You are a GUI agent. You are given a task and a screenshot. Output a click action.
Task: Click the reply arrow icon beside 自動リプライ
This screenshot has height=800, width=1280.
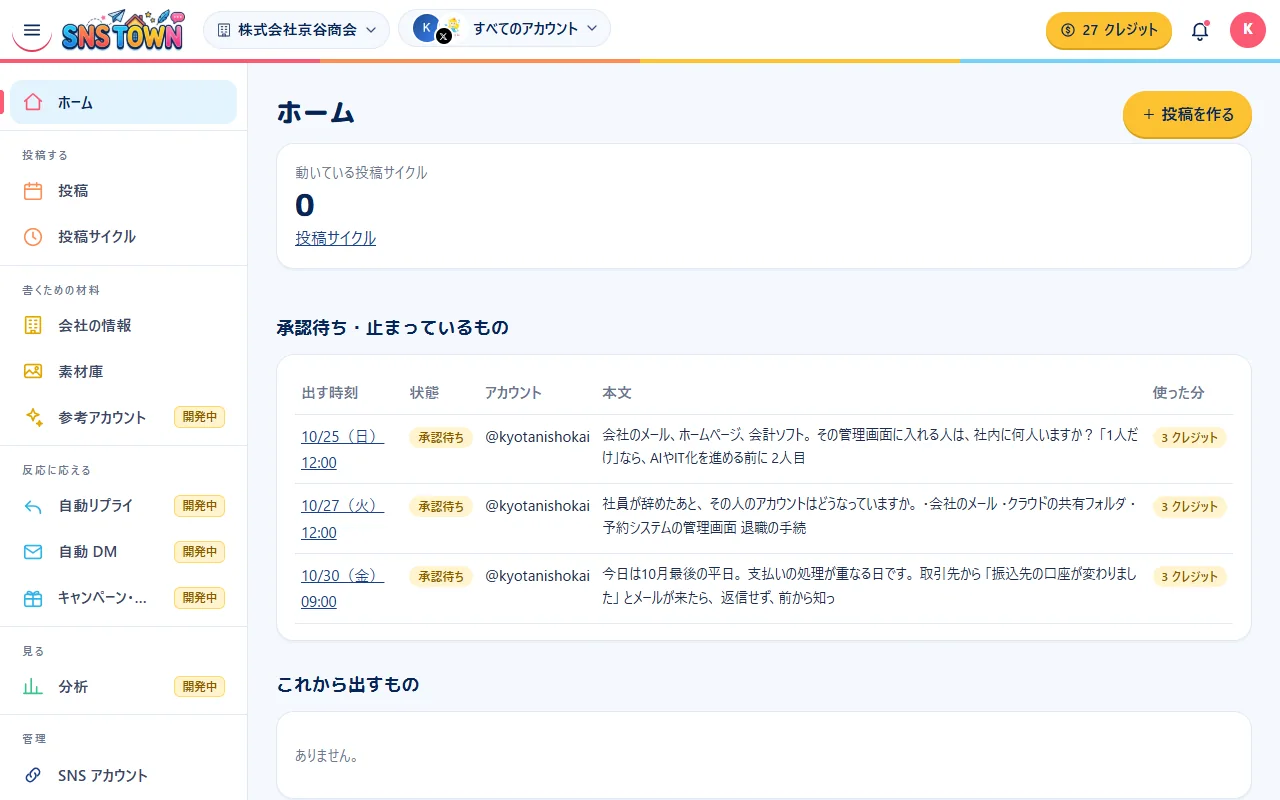click(x=33, y=506)
